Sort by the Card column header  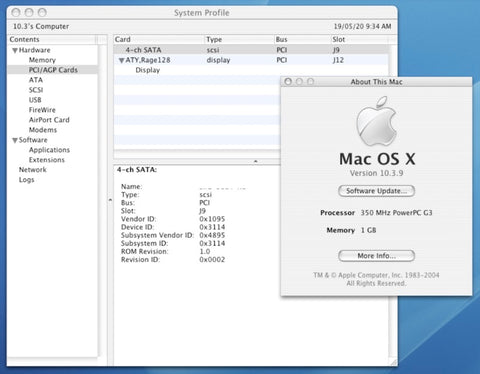click(158, 39)
